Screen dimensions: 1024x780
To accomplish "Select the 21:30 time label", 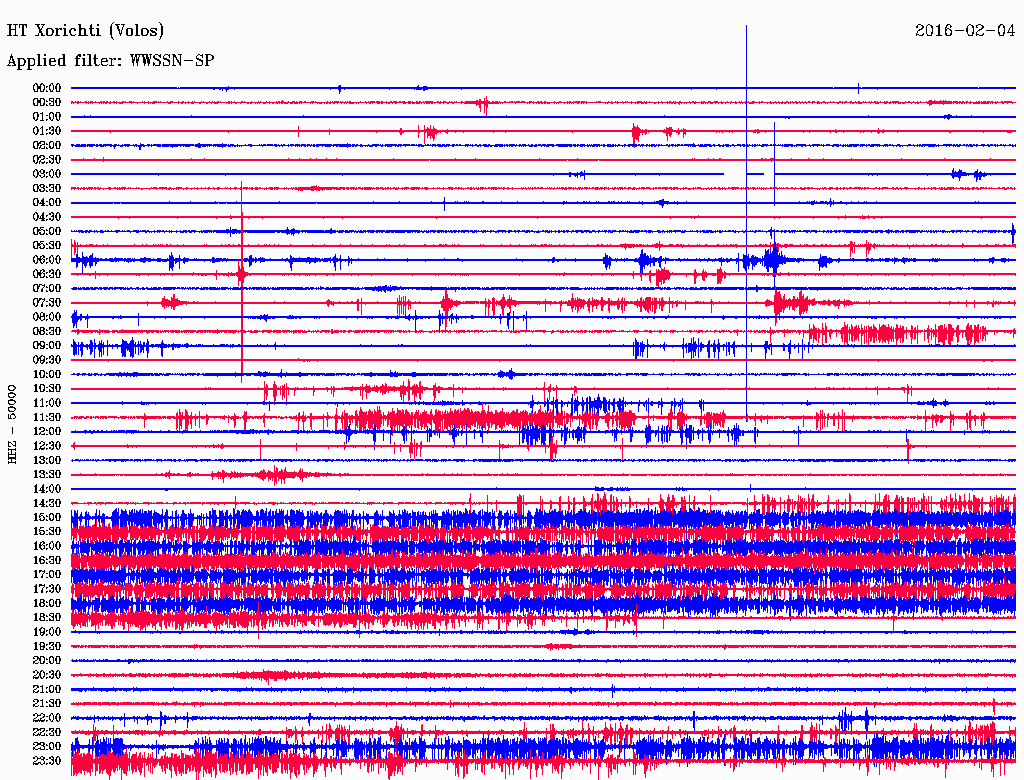I will tap(47, 703).
